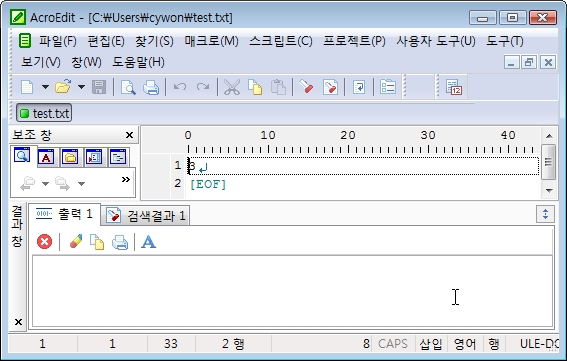Open the 스크립트(C) menu
The image size is (567, 361).
coord(281,41)
